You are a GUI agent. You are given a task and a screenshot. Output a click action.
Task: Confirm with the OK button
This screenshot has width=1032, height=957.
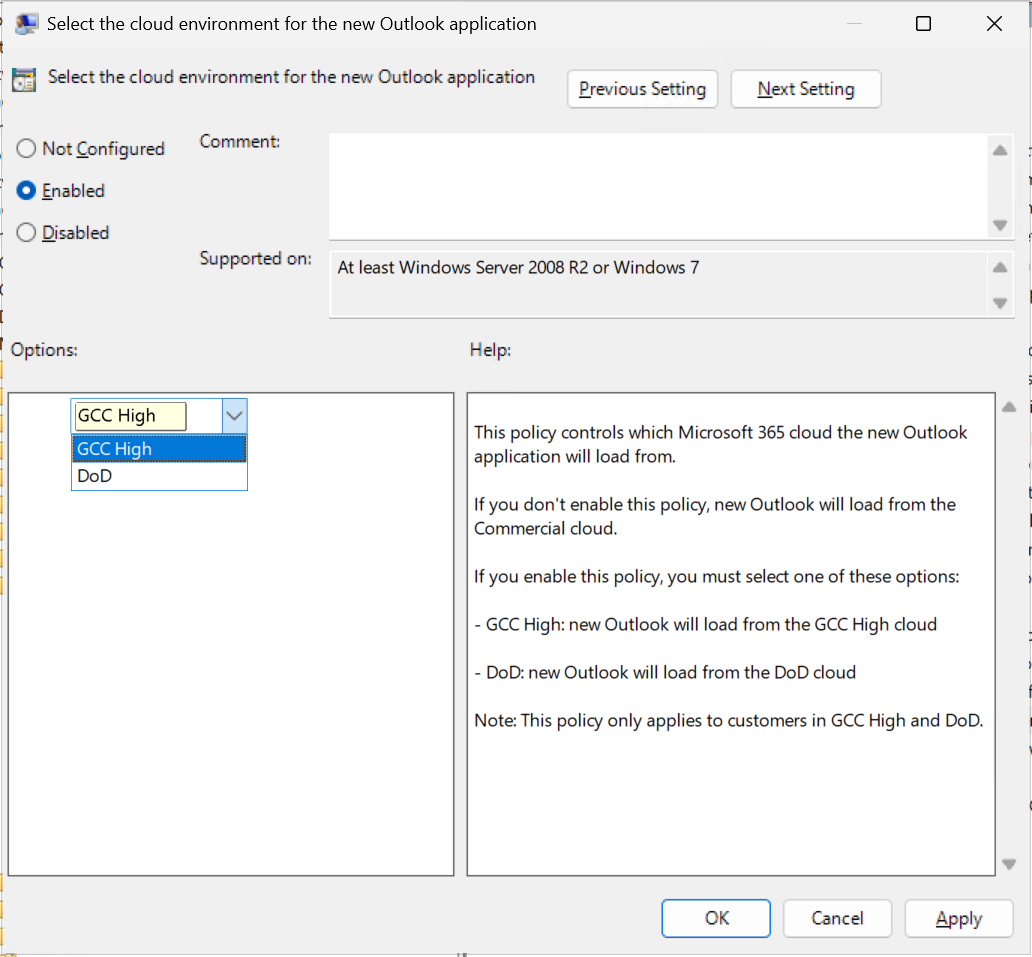click(x=716, y=918)
